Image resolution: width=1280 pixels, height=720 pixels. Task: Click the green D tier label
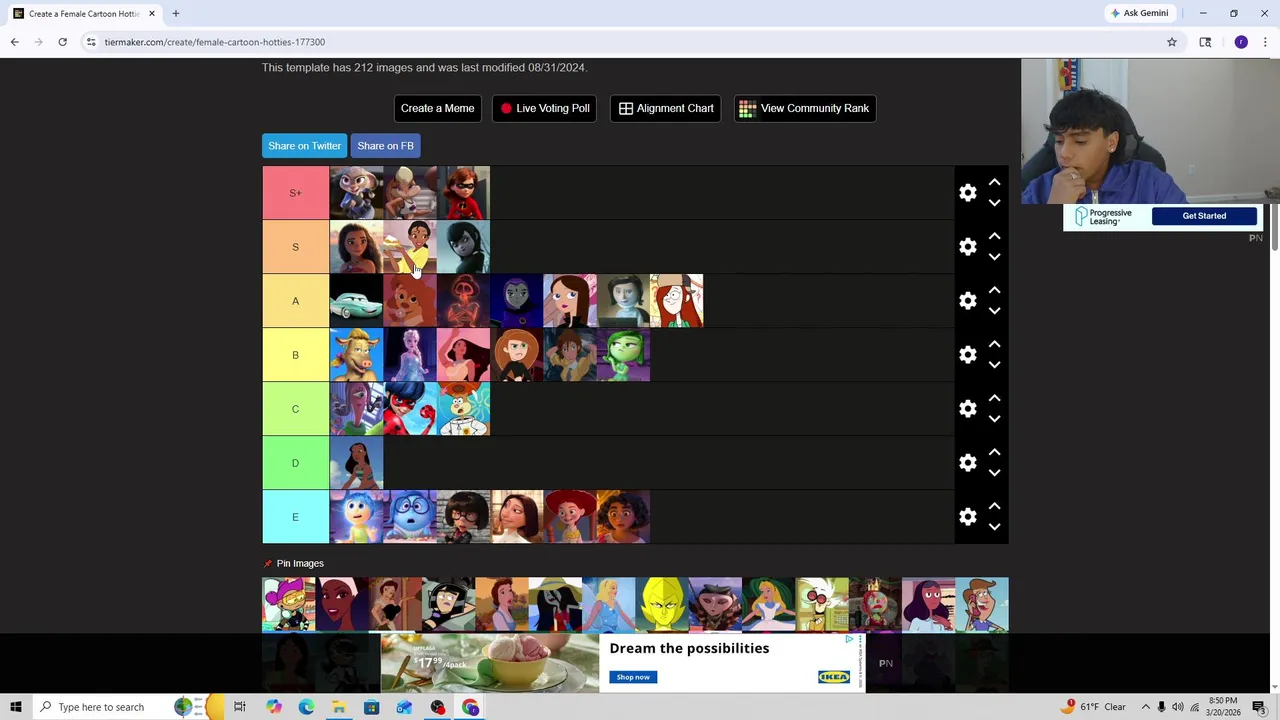coord(295,463)
